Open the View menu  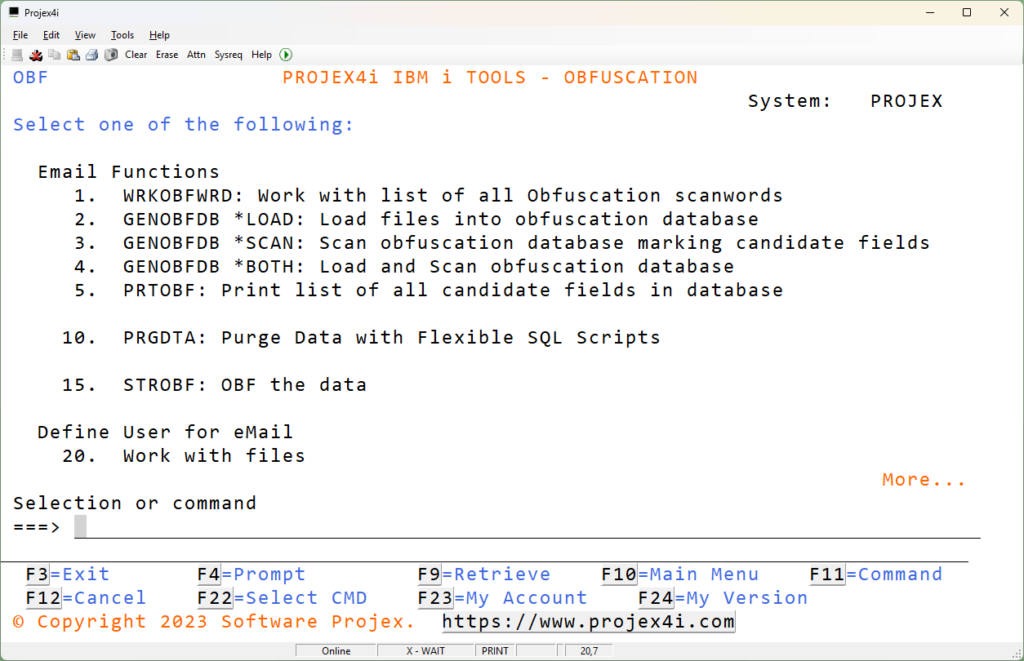click(x=85, y=35)
